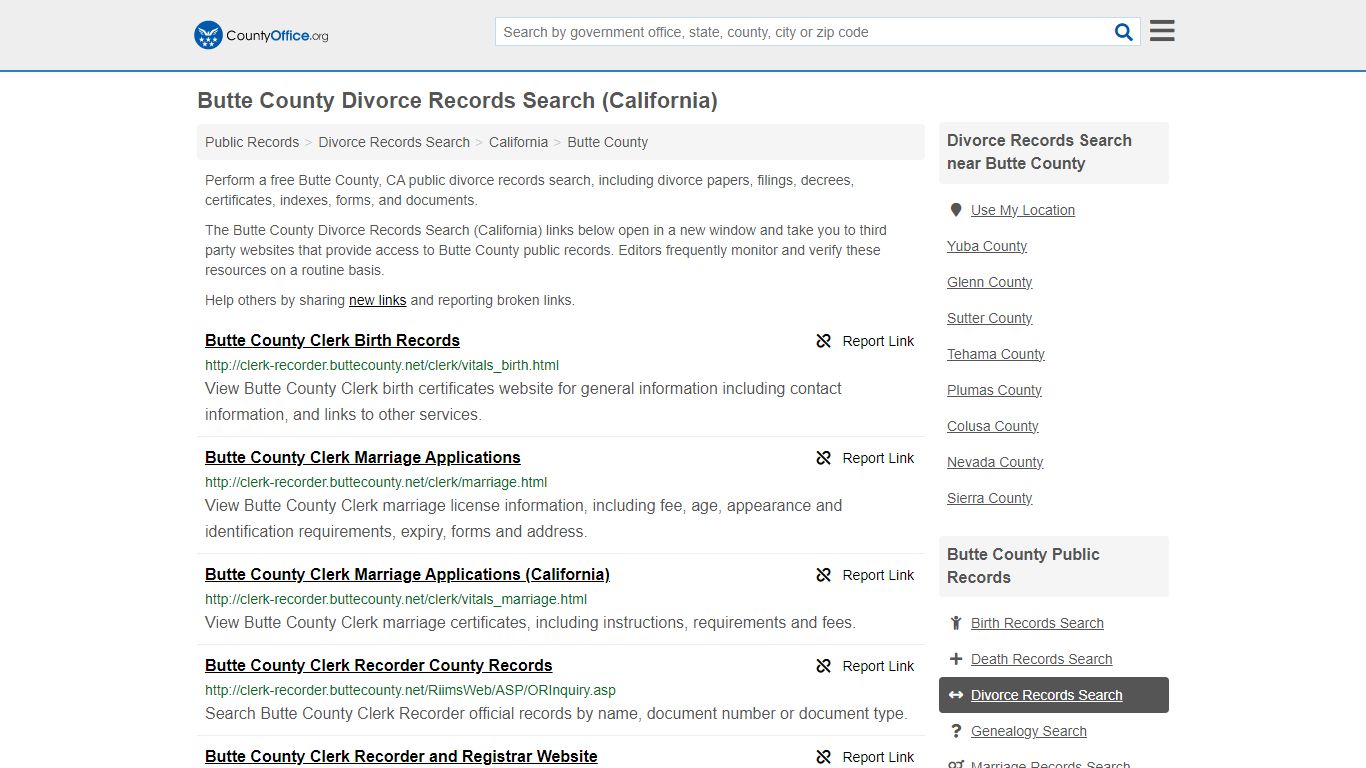
Task: Open Yuba County link
Action: coord(987,246)
